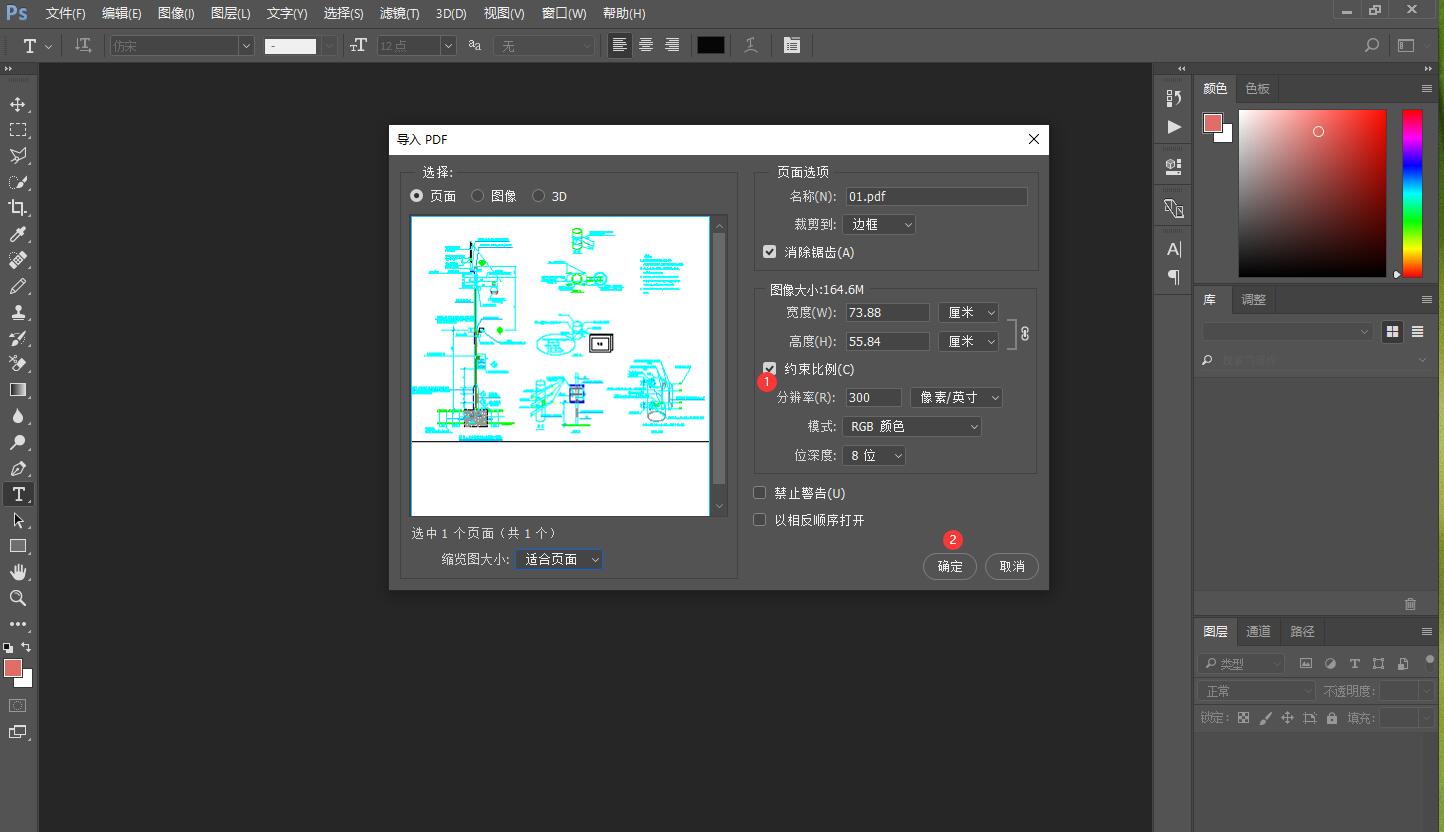Select the 图像 radio button
The image size is (1444, 832).
coord(478,196)
